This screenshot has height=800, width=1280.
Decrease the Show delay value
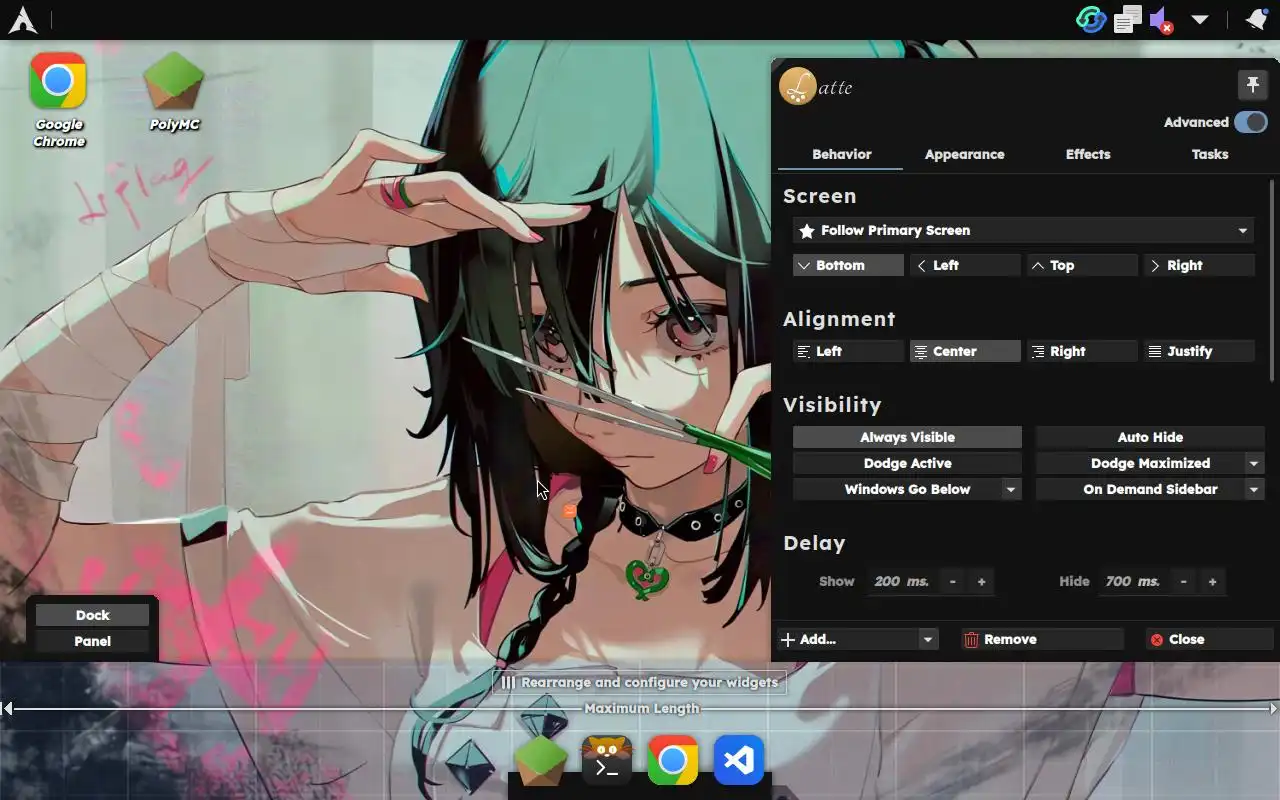click(953, 581)
